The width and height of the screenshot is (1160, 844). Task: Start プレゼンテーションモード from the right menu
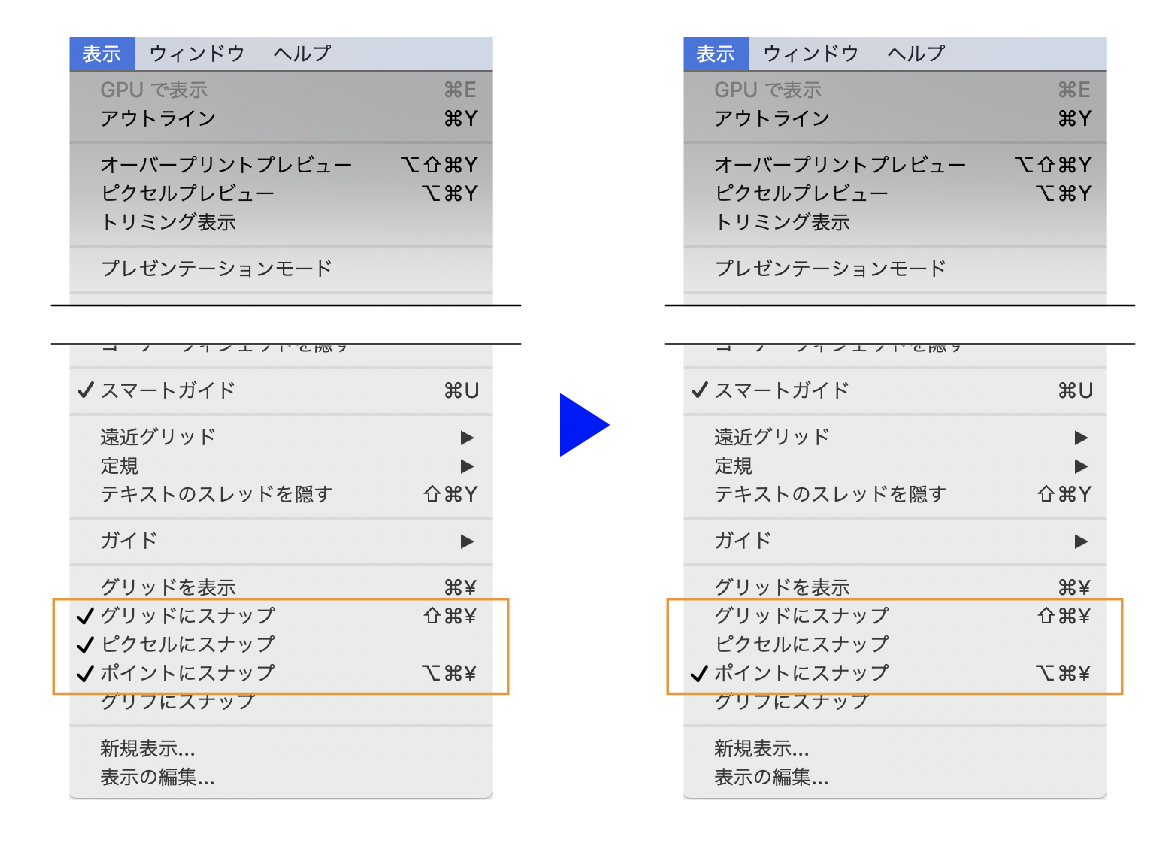[x=895, y=268]
